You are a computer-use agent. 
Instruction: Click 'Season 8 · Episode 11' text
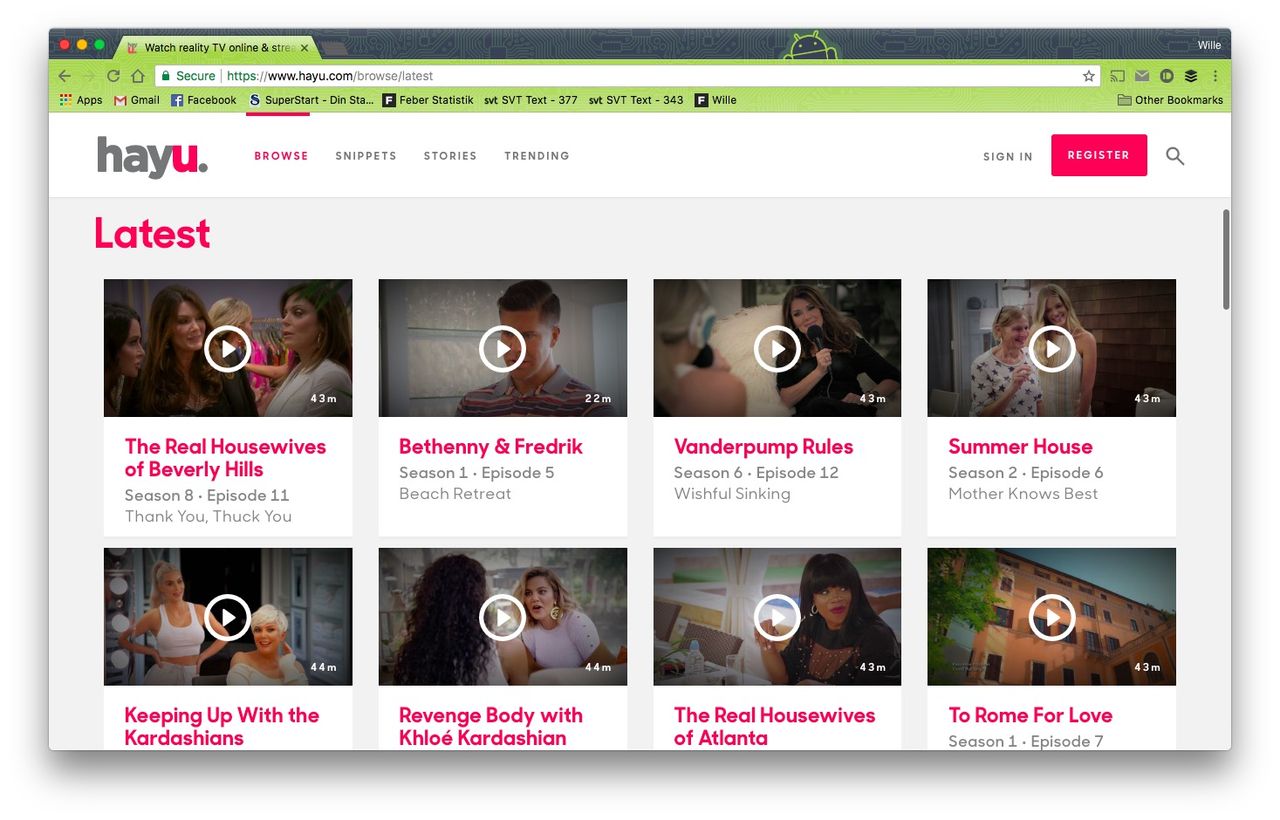click(x=207, y=496)
